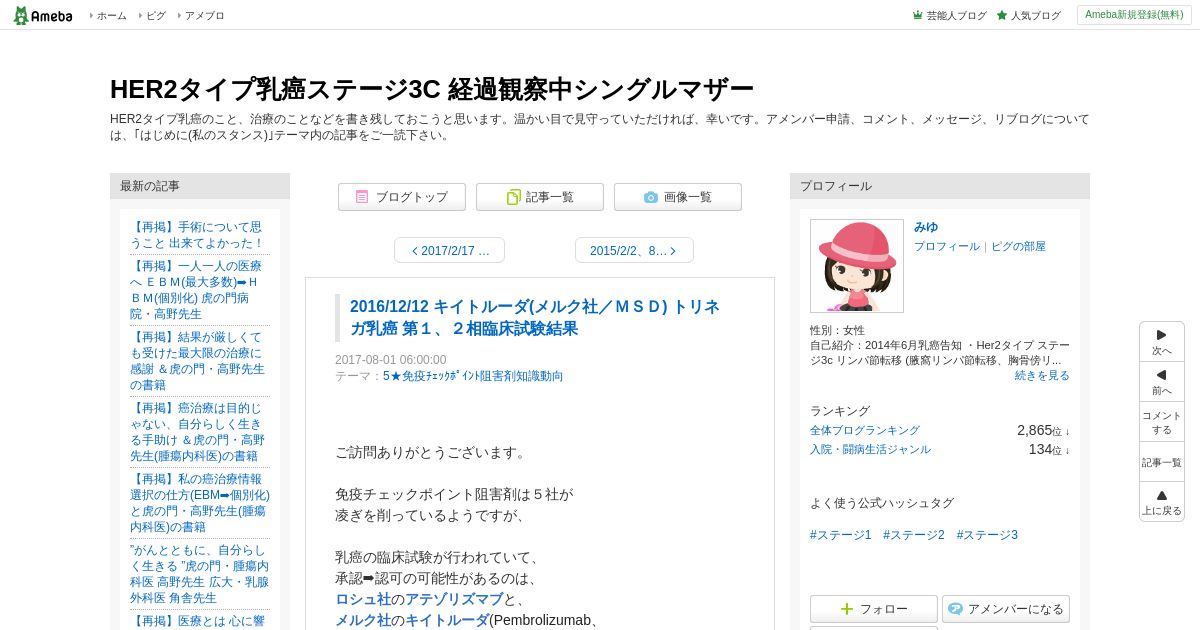
Task: Open メルク社 link in article body
Action: pyautogui.click(x=363, y=620)
